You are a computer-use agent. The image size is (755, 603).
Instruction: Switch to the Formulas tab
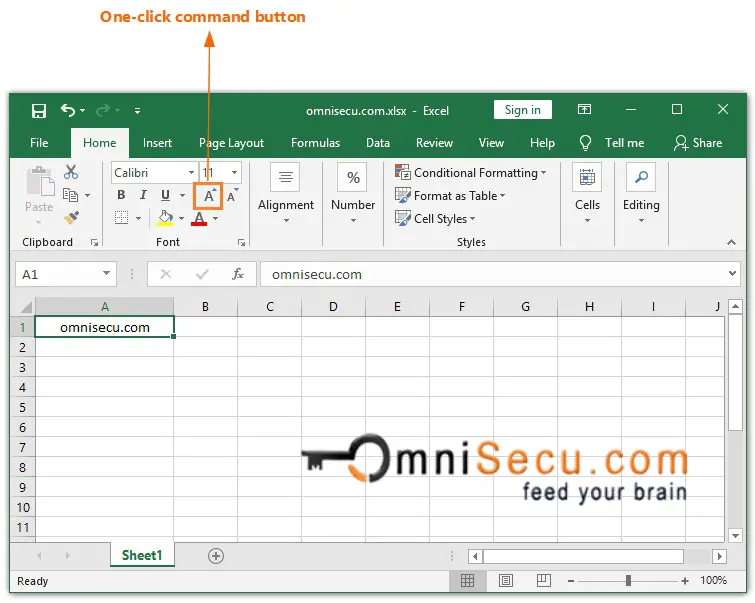(x=315, y=143)
